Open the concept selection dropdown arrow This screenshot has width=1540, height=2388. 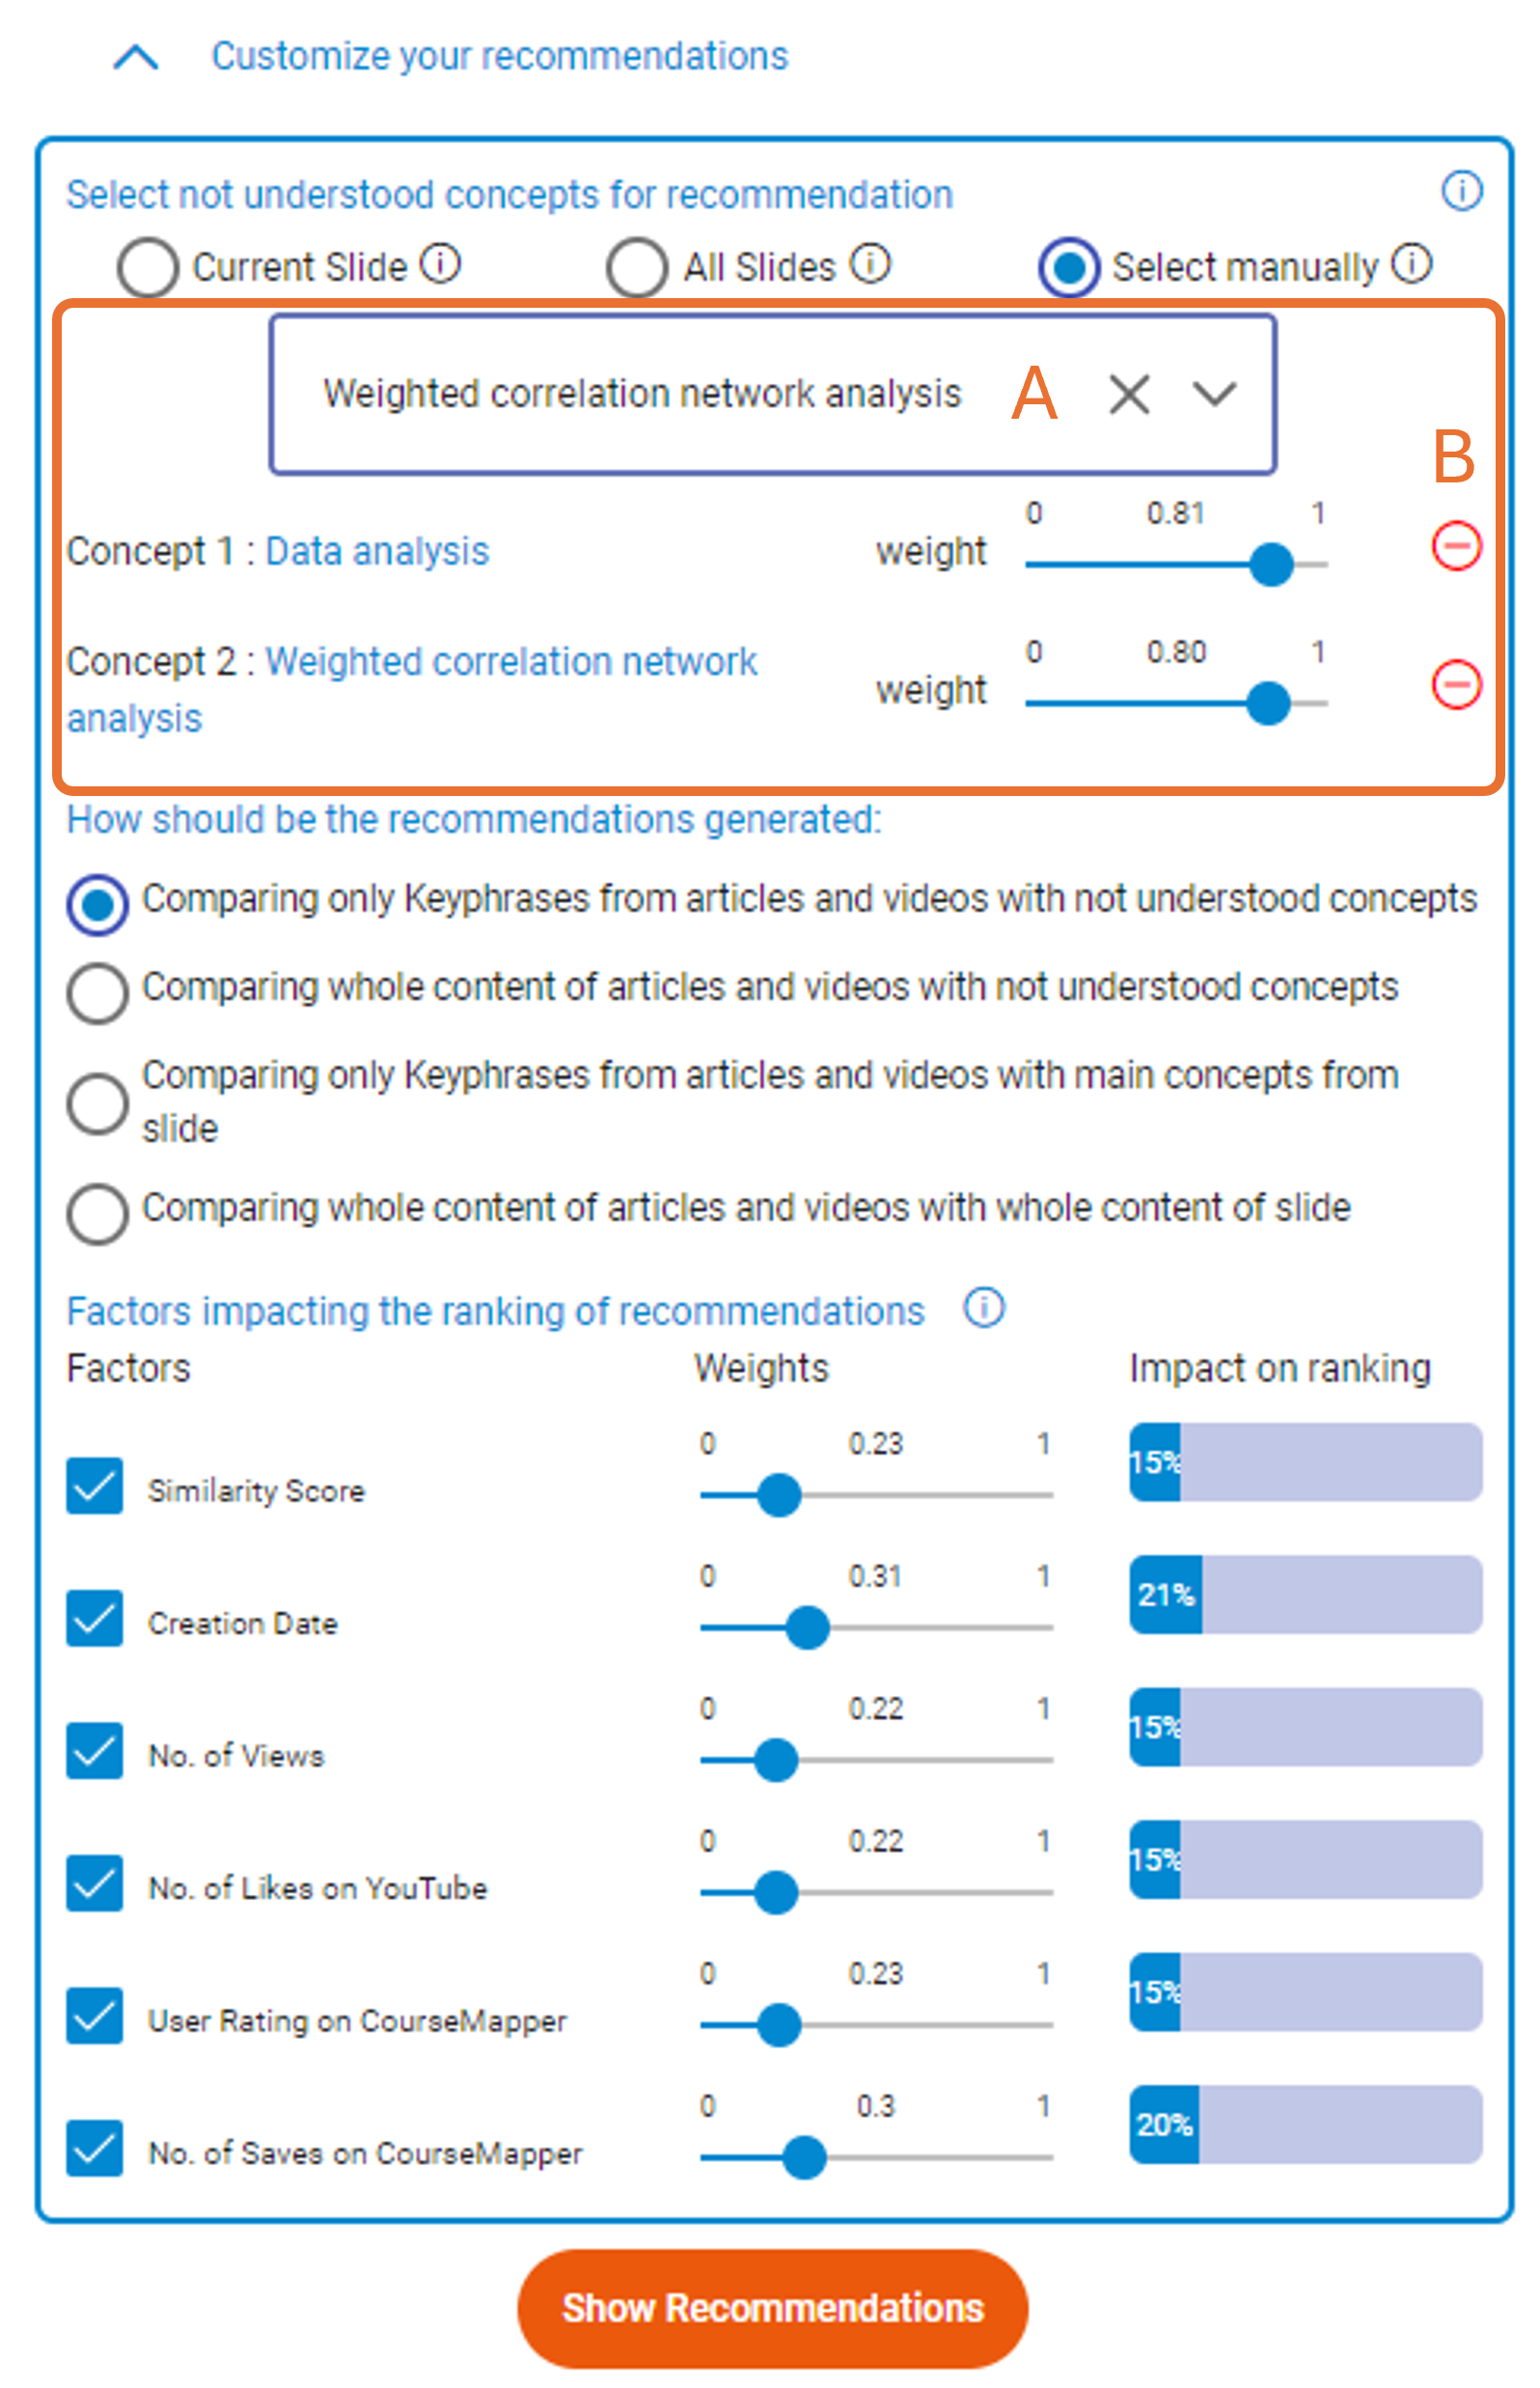click(x=1214, y=394)
